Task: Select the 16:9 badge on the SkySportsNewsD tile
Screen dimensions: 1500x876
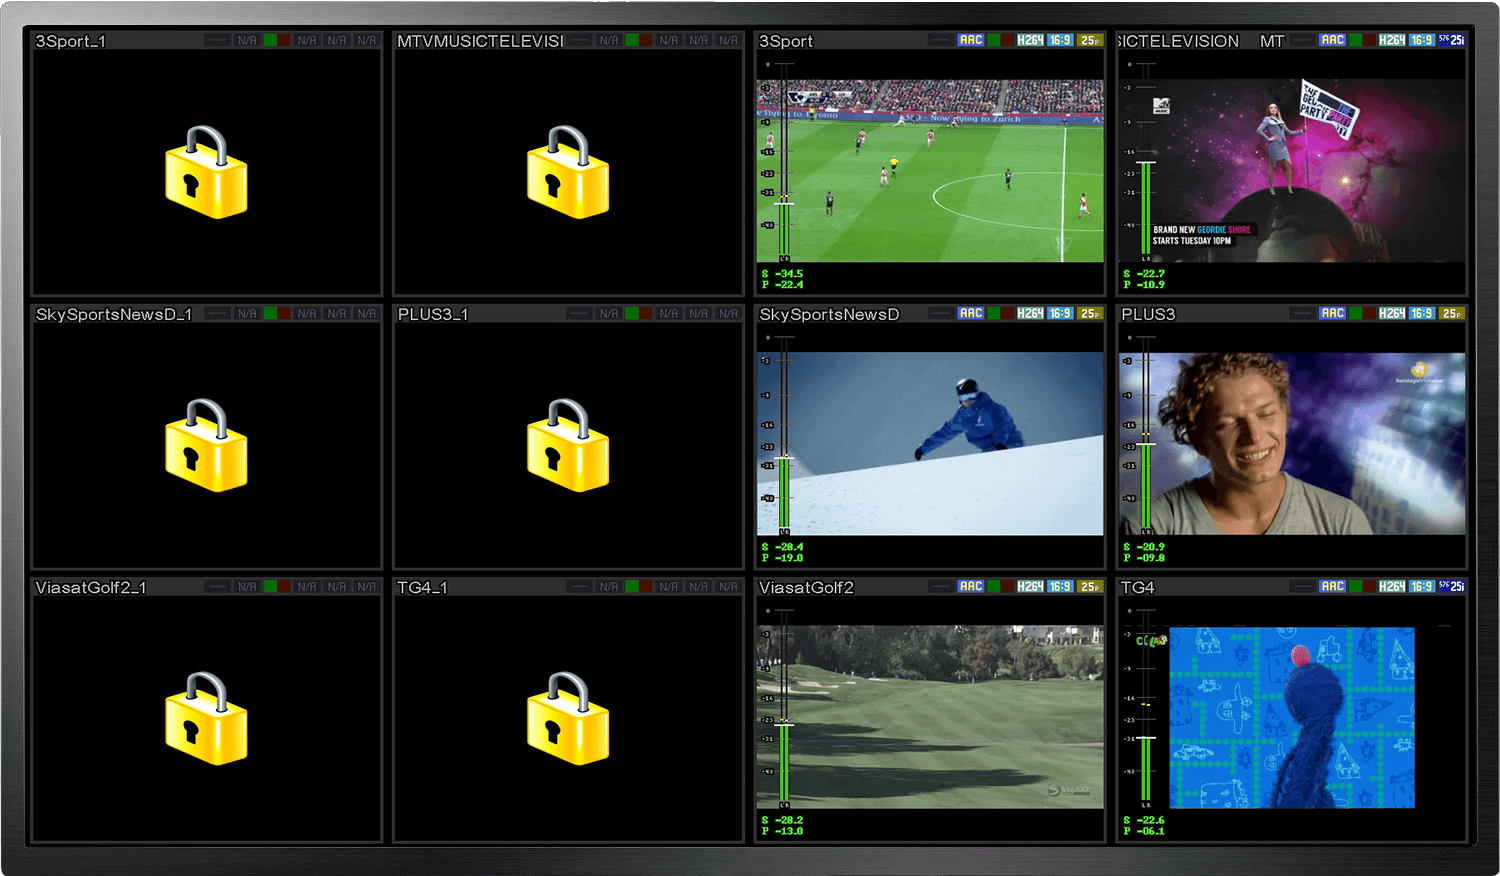Action: [1060, 313]
